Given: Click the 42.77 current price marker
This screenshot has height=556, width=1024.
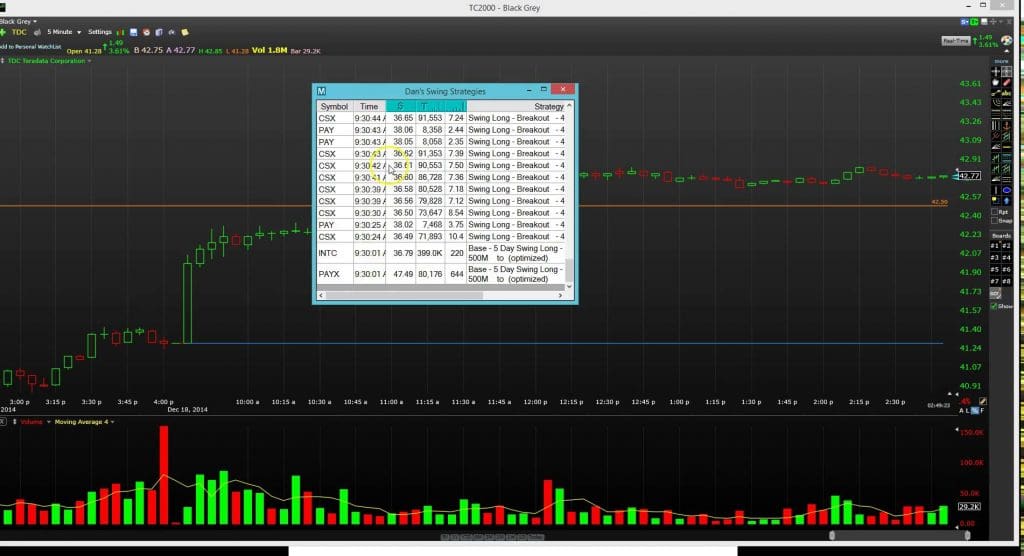Looking at the screenshot, I should pos(969,176).
